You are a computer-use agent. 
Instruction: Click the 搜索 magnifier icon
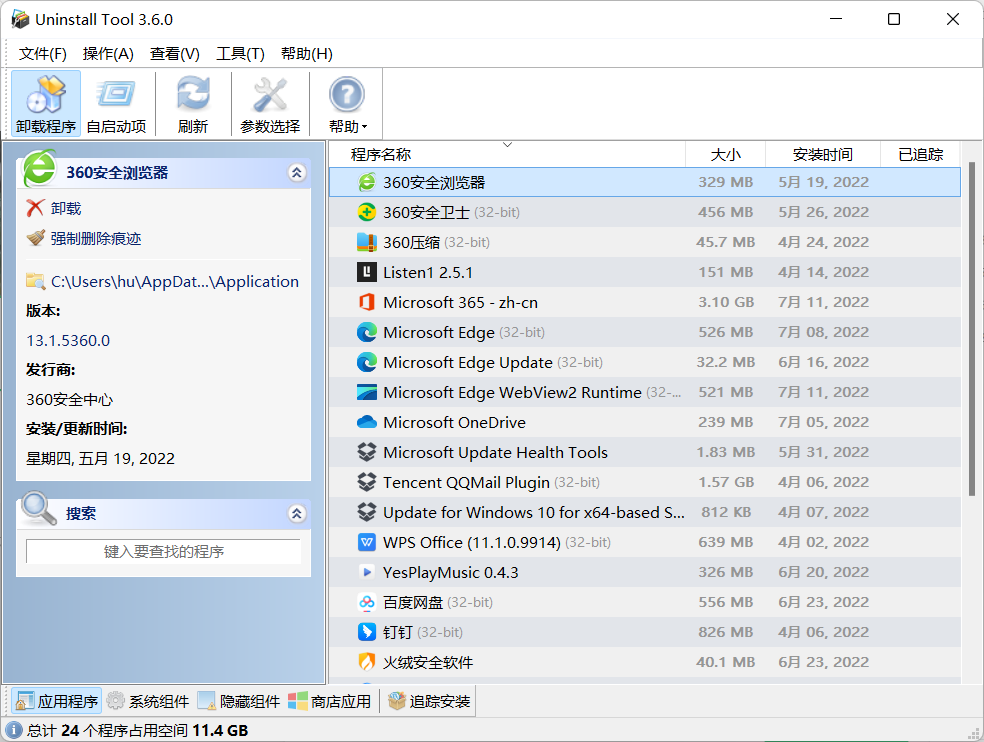pyautogui.click(x=37, y=512)
